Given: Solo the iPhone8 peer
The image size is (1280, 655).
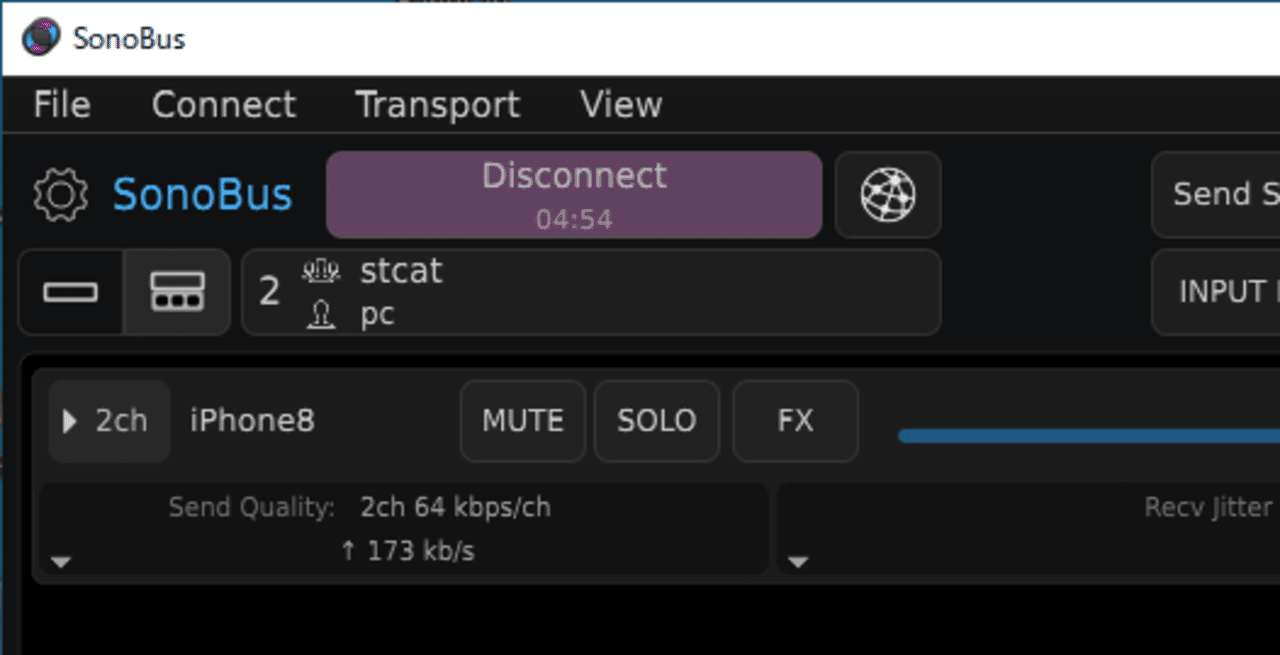Looking at the screenshot, I should click(x=657, y=421).
